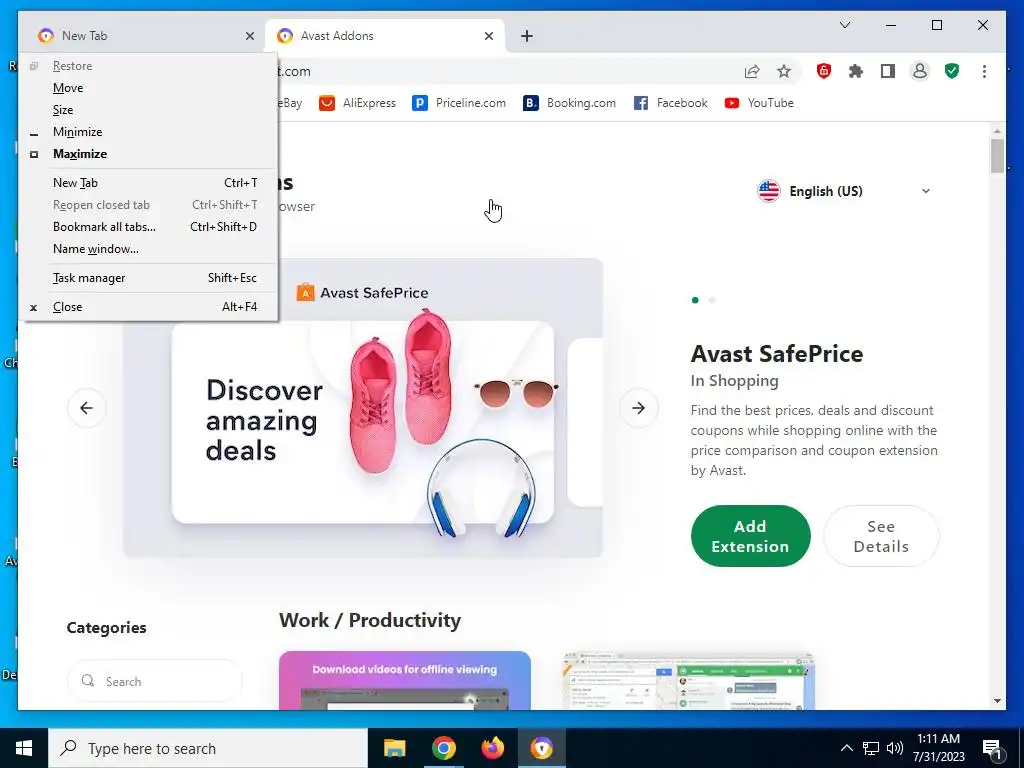Open the green messaging extension thumbnail
1024x768 pixels.
(x=688, y=680)
